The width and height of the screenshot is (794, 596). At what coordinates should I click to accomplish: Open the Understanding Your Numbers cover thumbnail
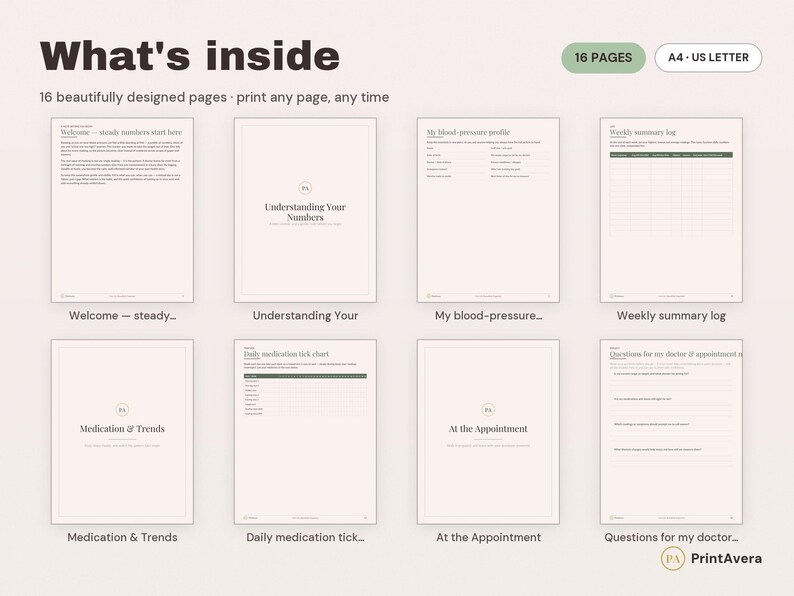coord(305,210)
